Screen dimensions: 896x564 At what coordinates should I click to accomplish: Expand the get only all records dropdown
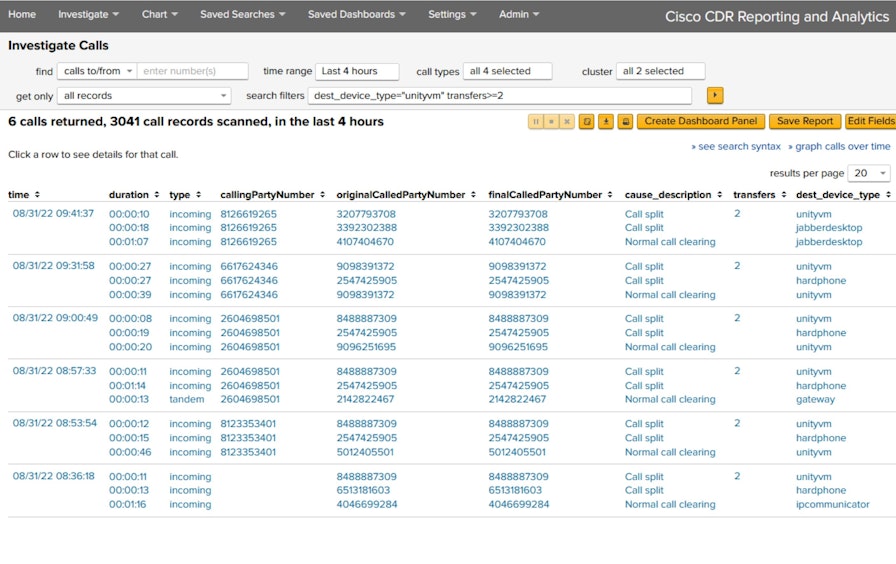coord(143,96)
